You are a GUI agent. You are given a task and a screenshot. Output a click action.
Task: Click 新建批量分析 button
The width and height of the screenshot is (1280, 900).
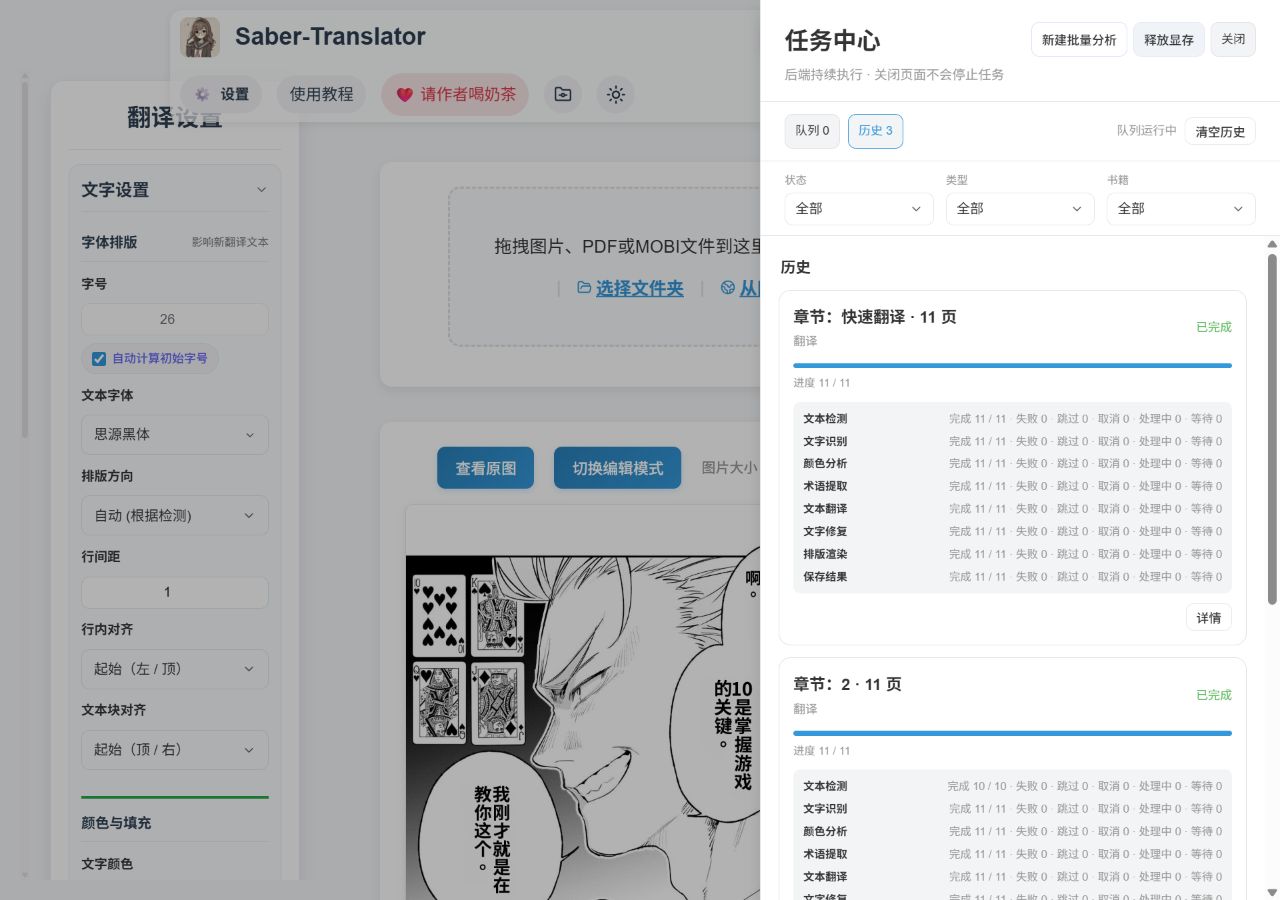click(1079, 40)
